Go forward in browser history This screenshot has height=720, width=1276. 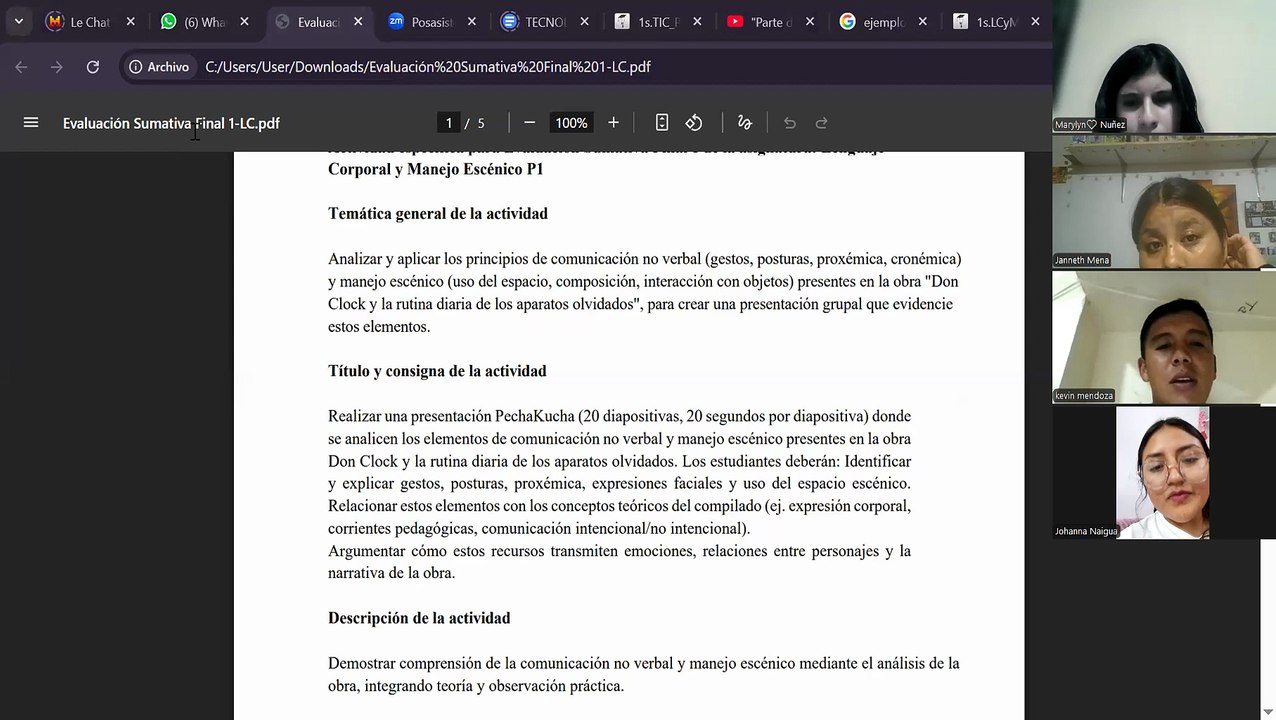57,67
